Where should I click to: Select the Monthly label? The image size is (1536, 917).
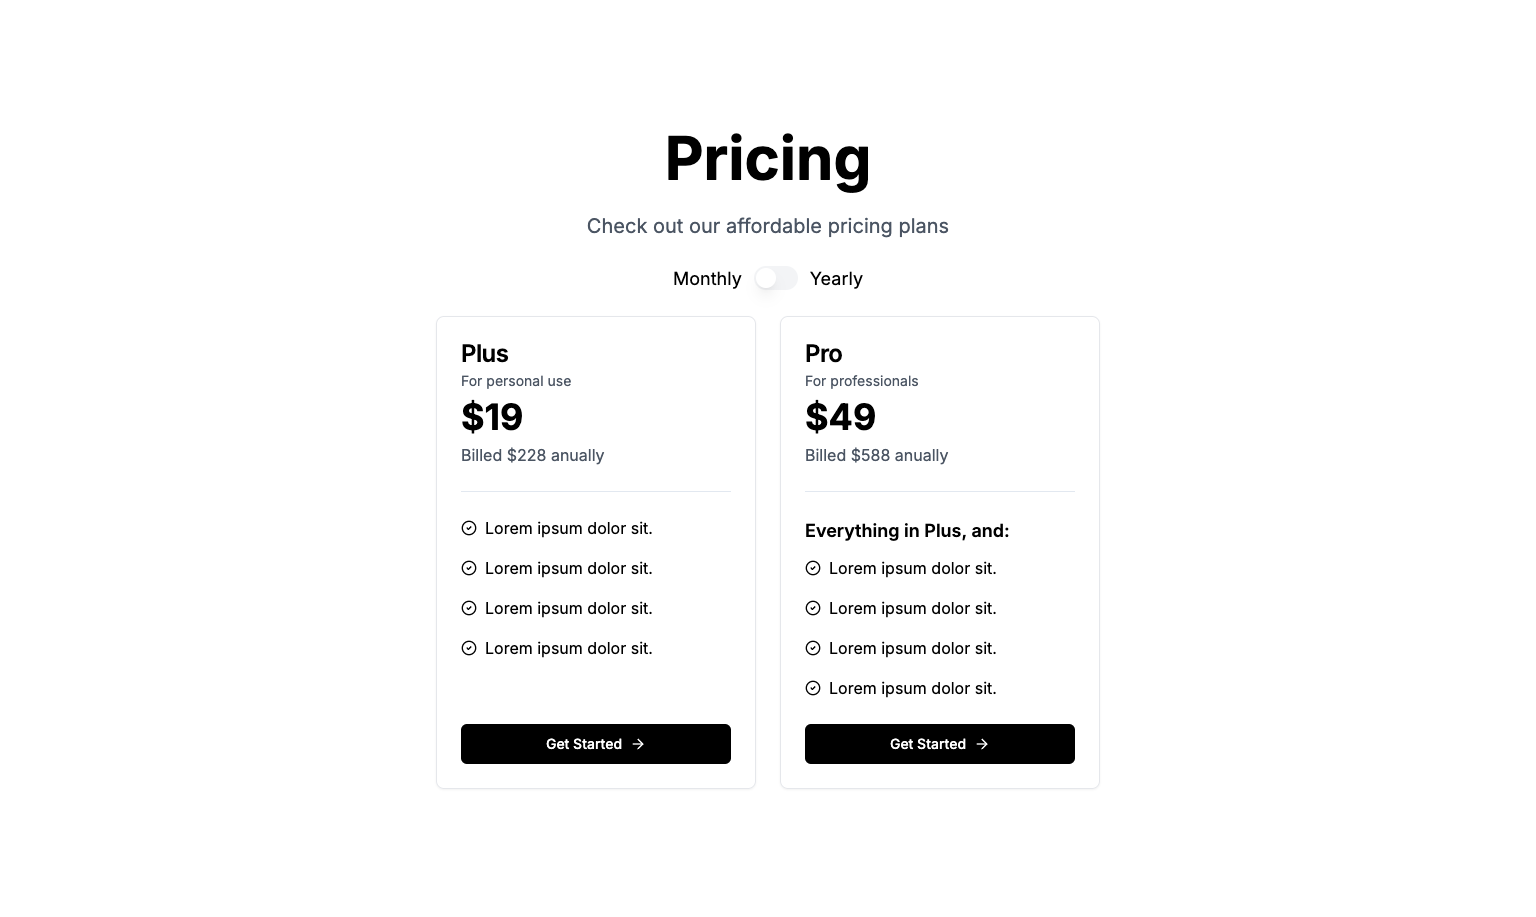point(707,279)
